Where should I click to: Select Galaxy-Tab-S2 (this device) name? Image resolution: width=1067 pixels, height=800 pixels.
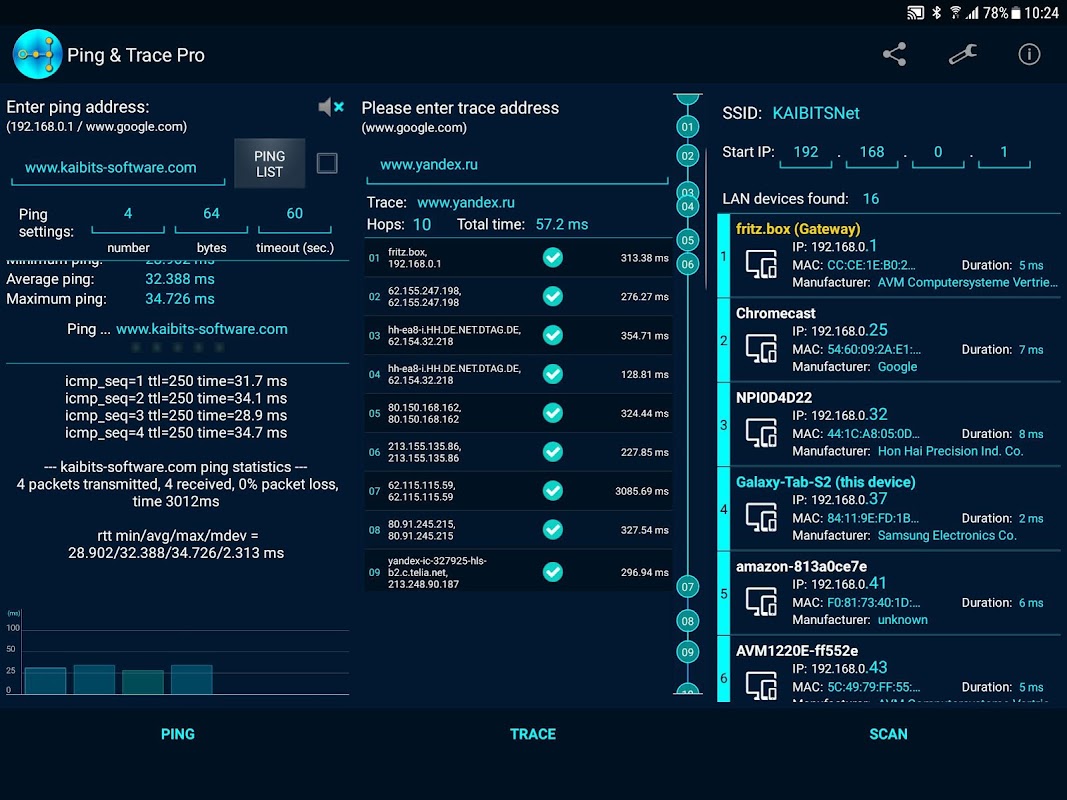click(825, 482)
